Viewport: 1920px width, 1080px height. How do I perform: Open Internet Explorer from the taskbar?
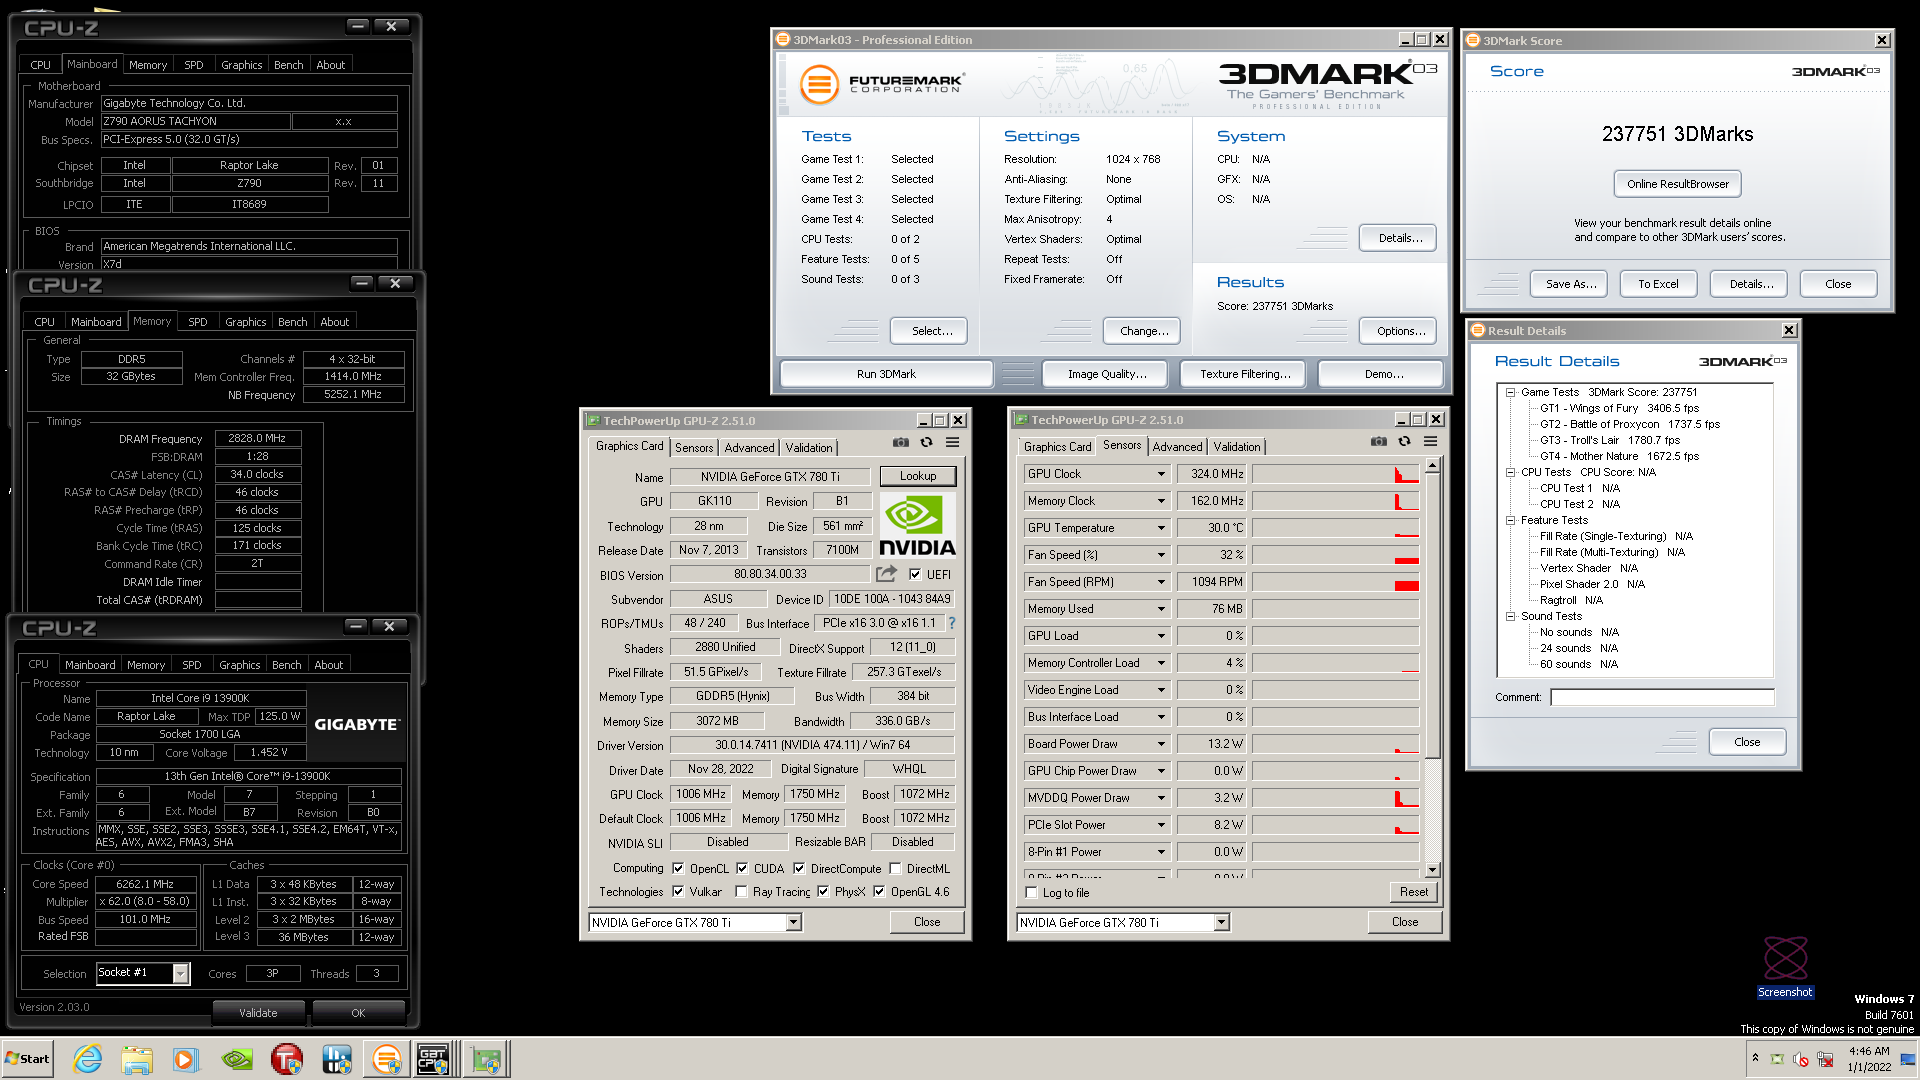coord(88,1059)
